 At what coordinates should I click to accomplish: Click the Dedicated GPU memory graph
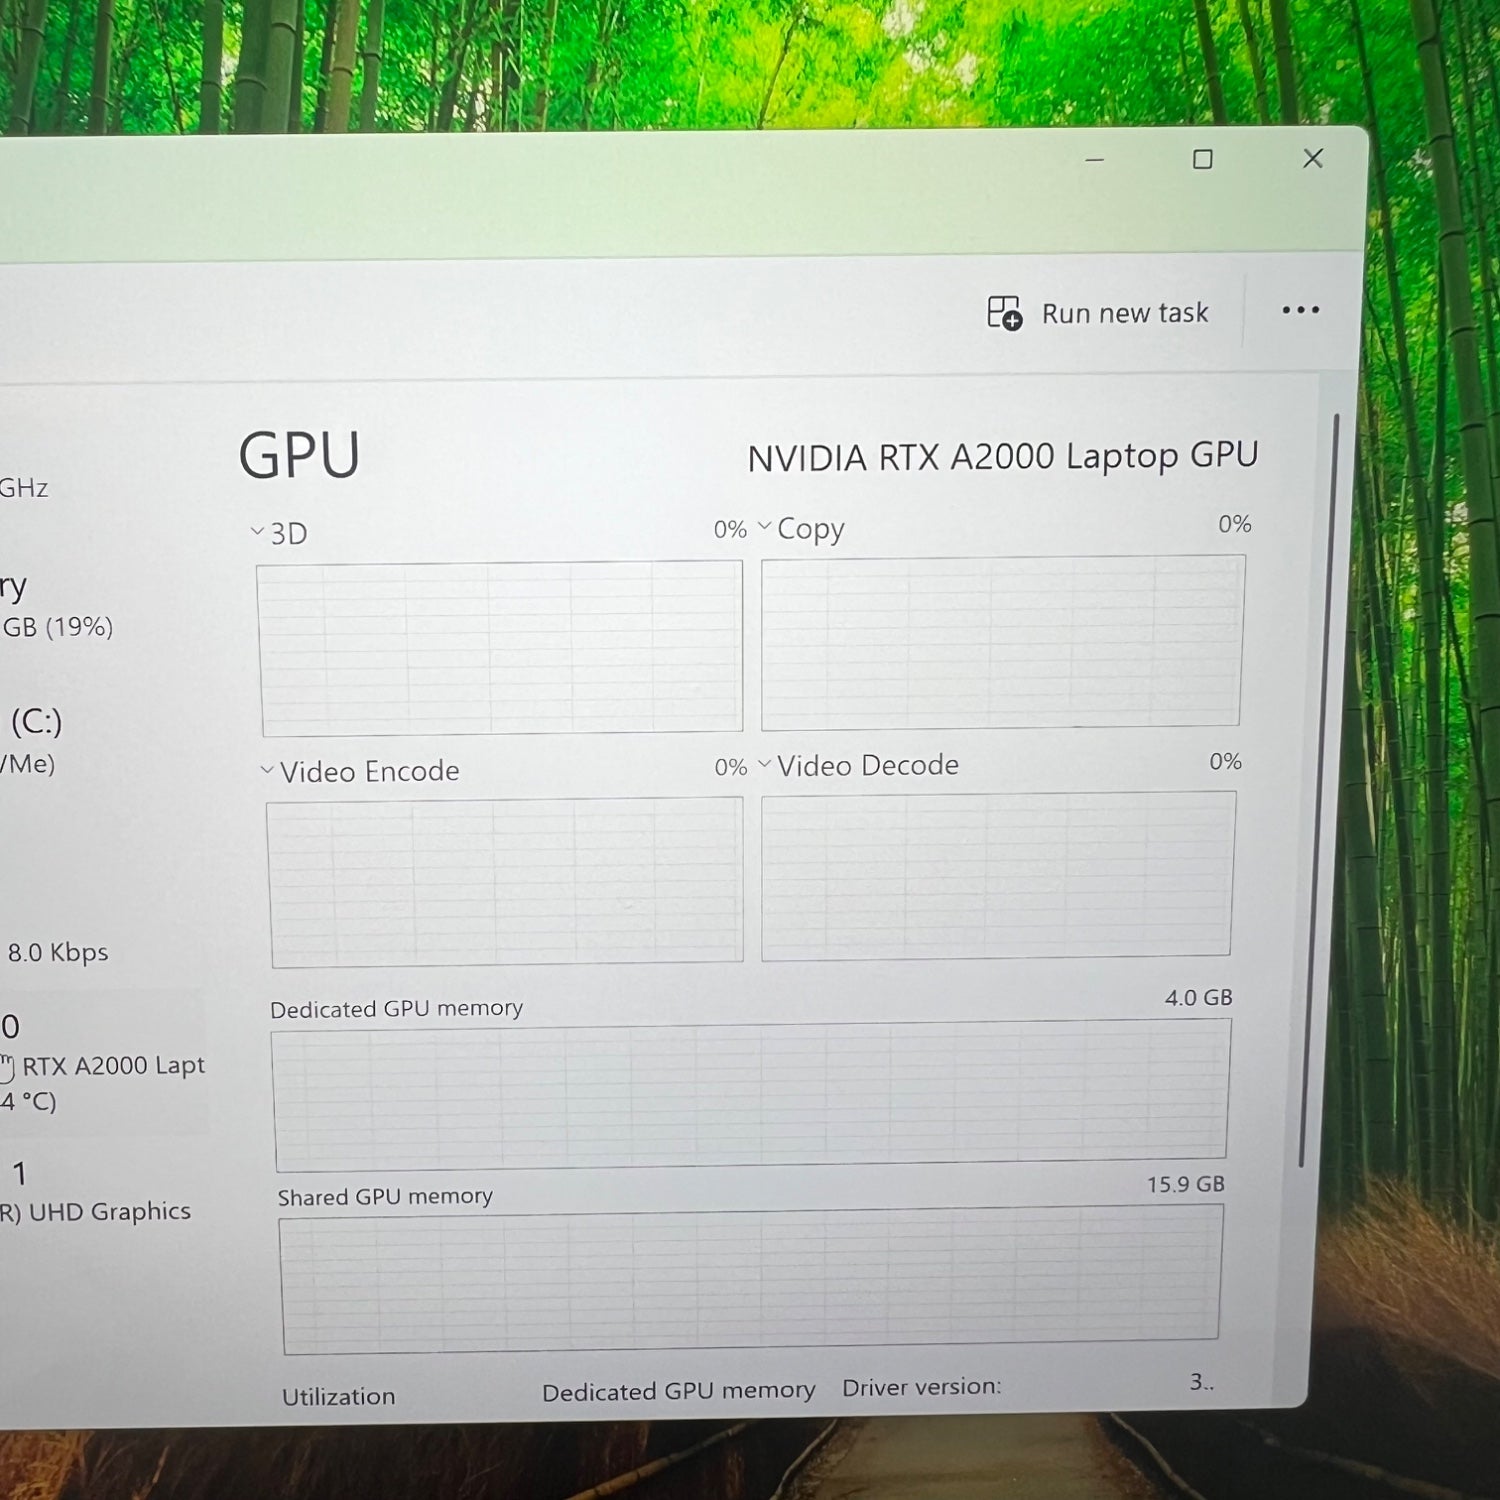click(x=750, y=1094)
